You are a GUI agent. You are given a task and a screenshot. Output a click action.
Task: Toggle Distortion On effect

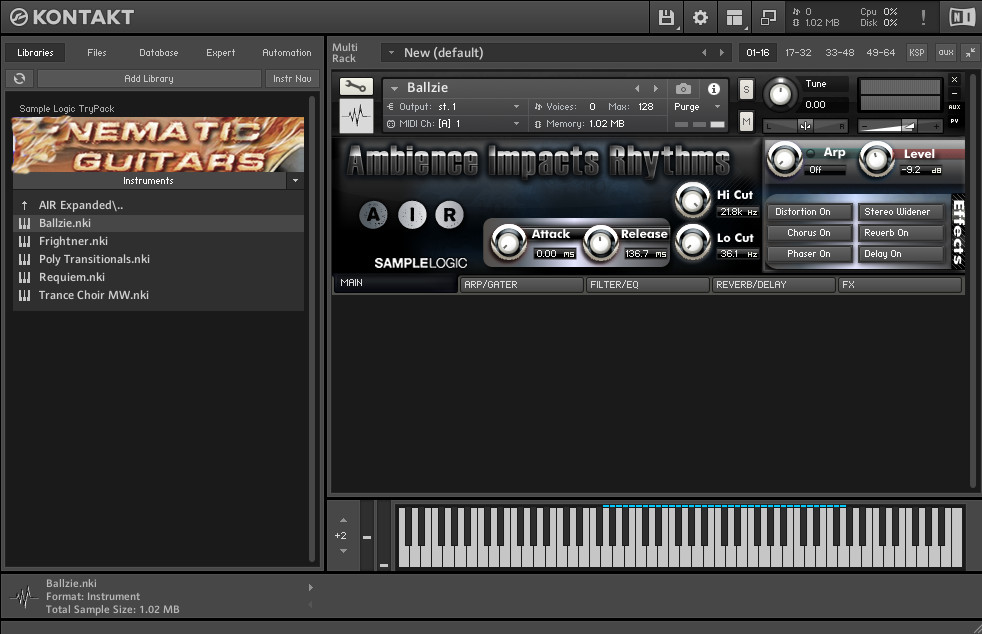pos(810,212)
